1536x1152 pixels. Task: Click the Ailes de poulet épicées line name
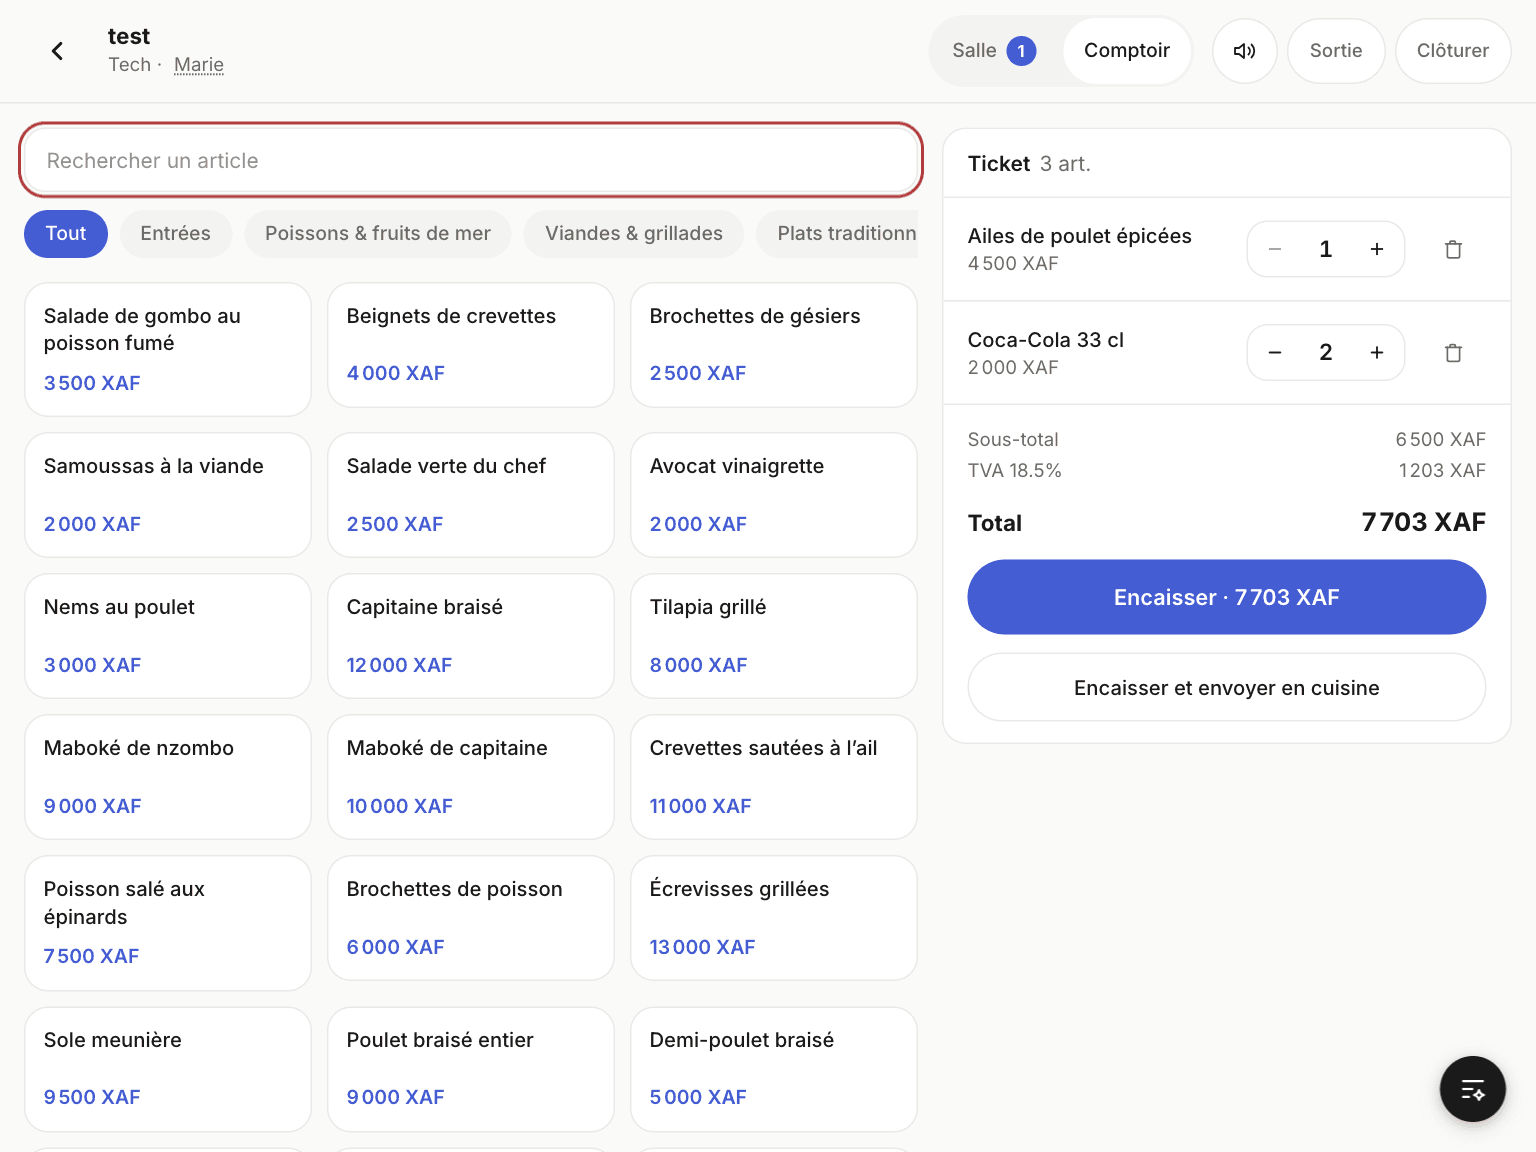pyautogui.click(x=1079, y=236)
